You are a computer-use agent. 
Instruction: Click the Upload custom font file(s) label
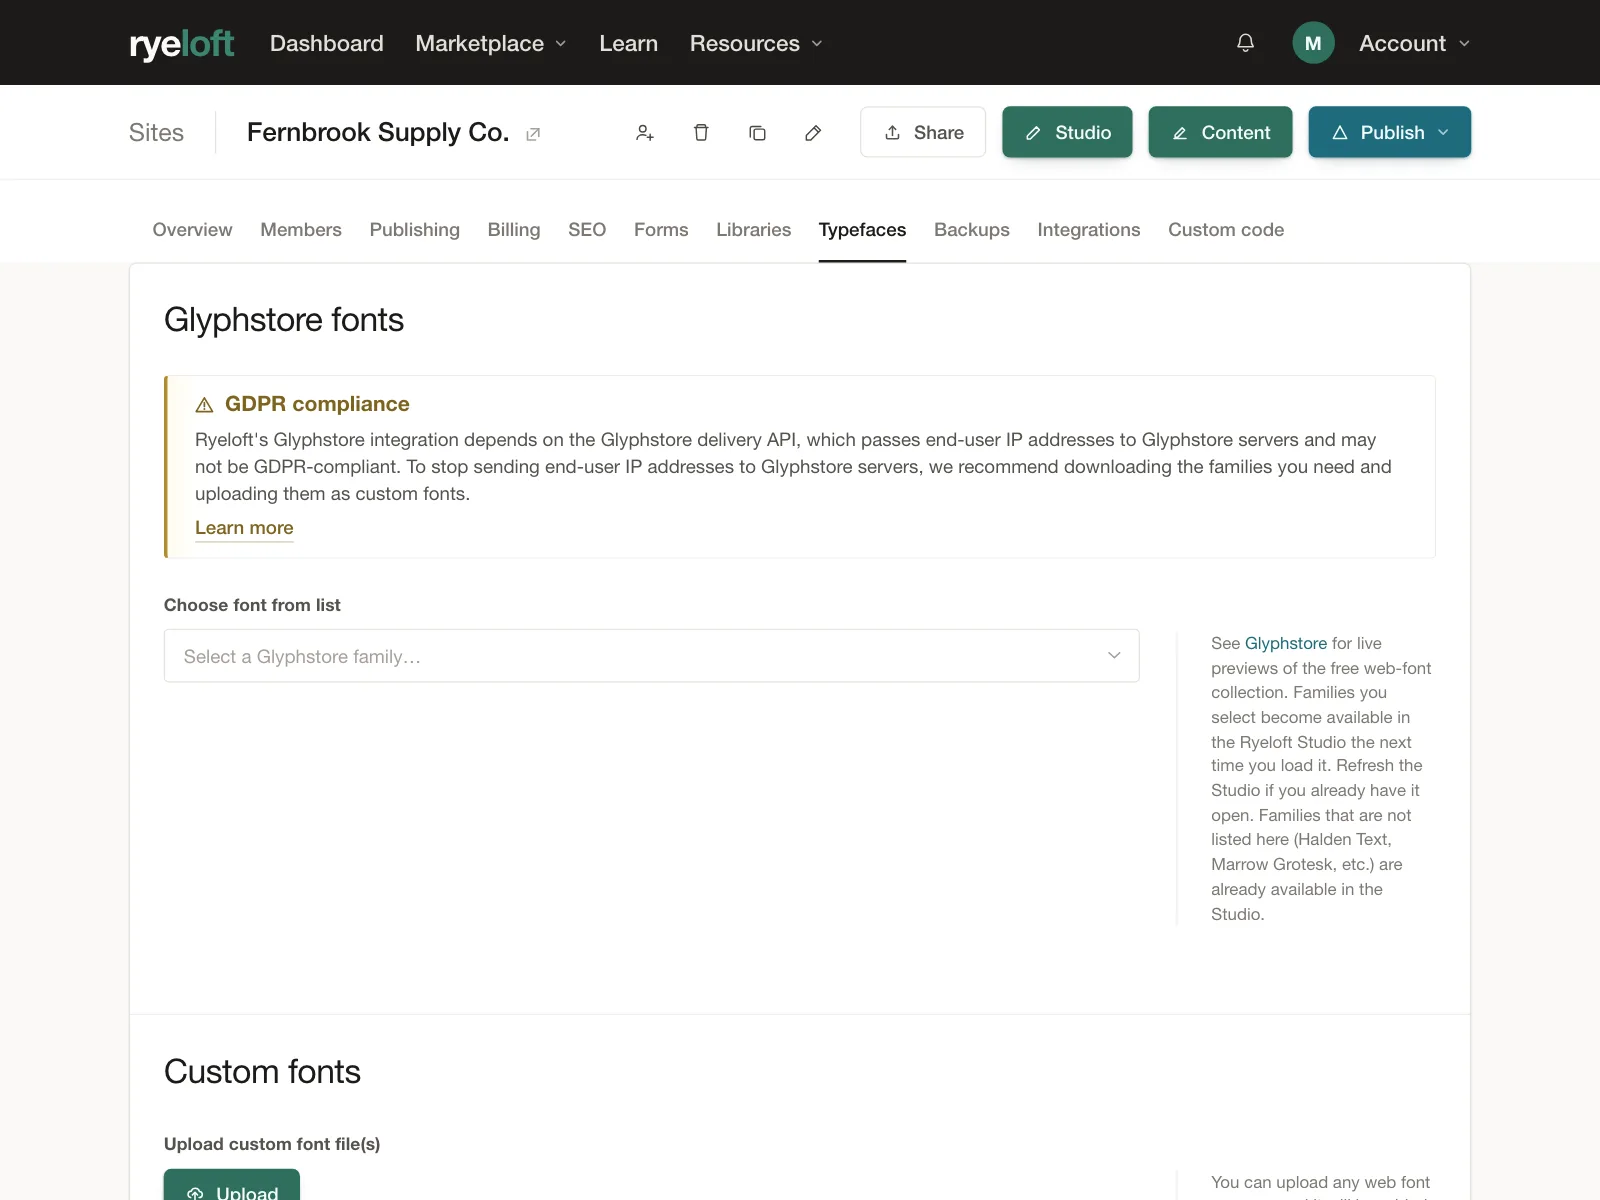(272, 1144)
